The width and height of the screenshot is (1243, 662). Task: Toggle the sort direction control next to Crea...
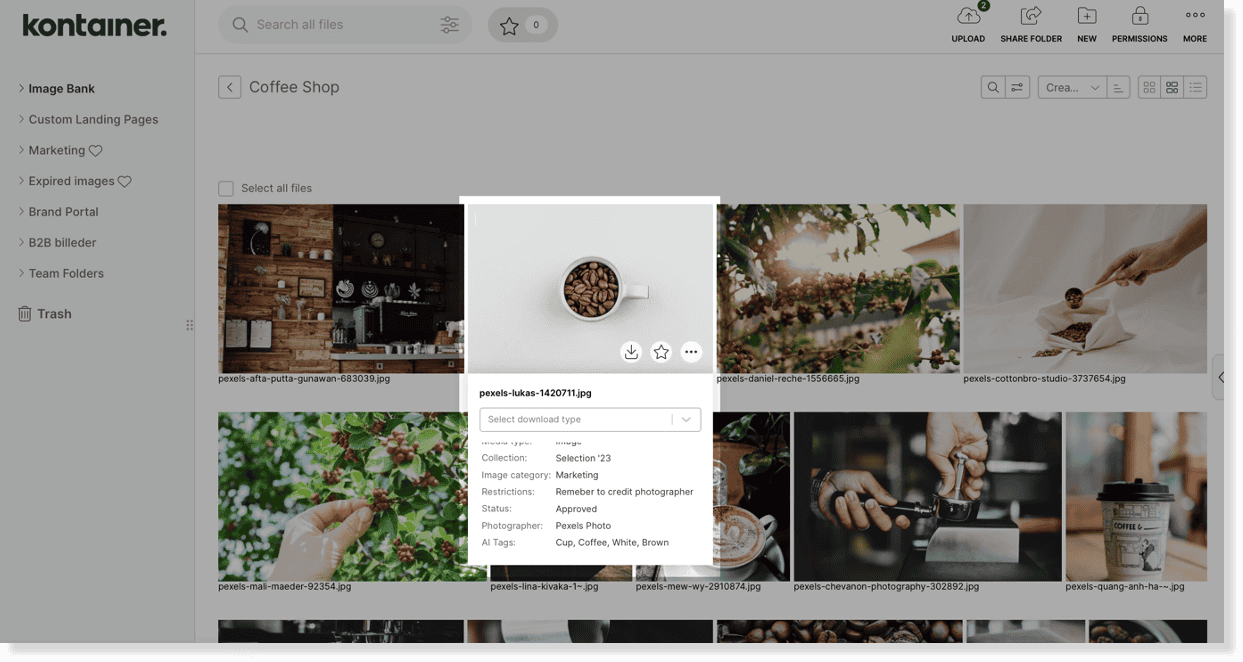pos(1118,87)
